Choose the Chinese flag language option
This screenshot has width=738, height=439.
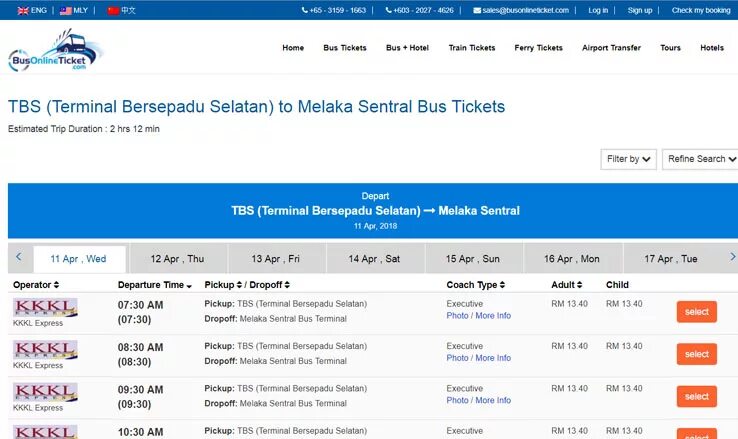pos(121,10)
